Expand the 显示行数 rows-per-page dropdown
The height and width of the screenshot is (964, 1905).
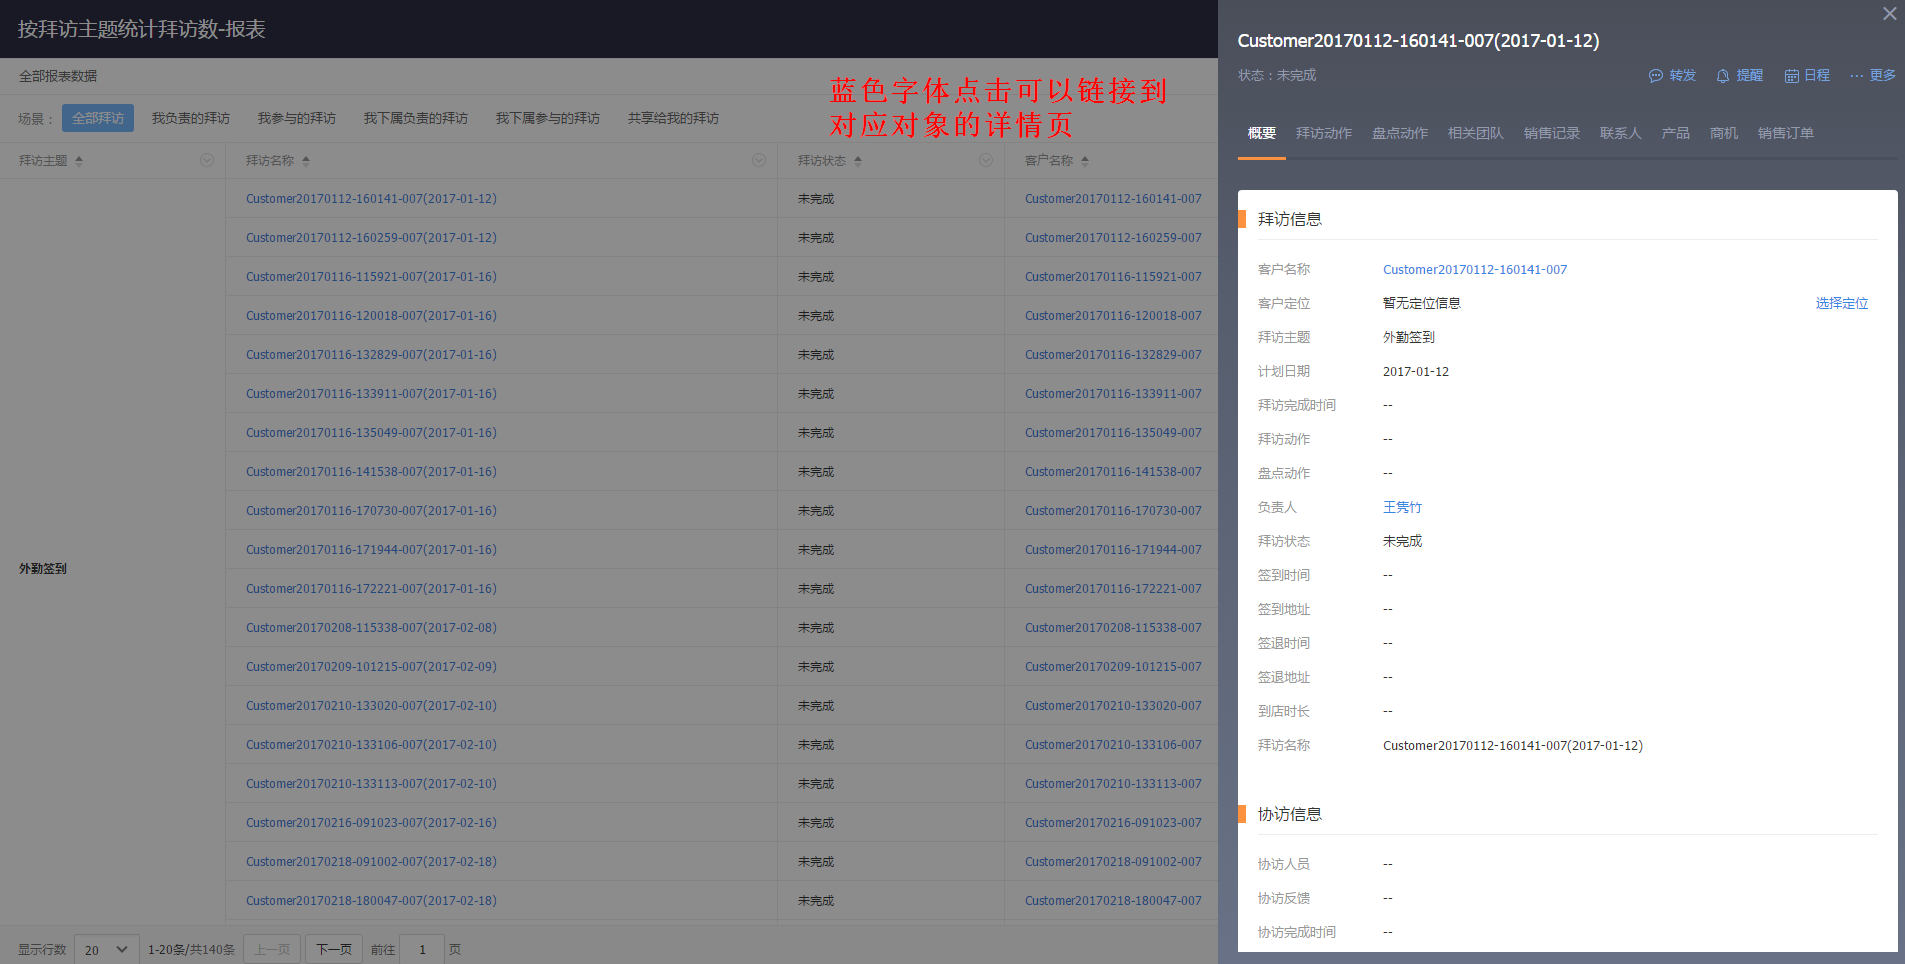(x=106, y=949)
